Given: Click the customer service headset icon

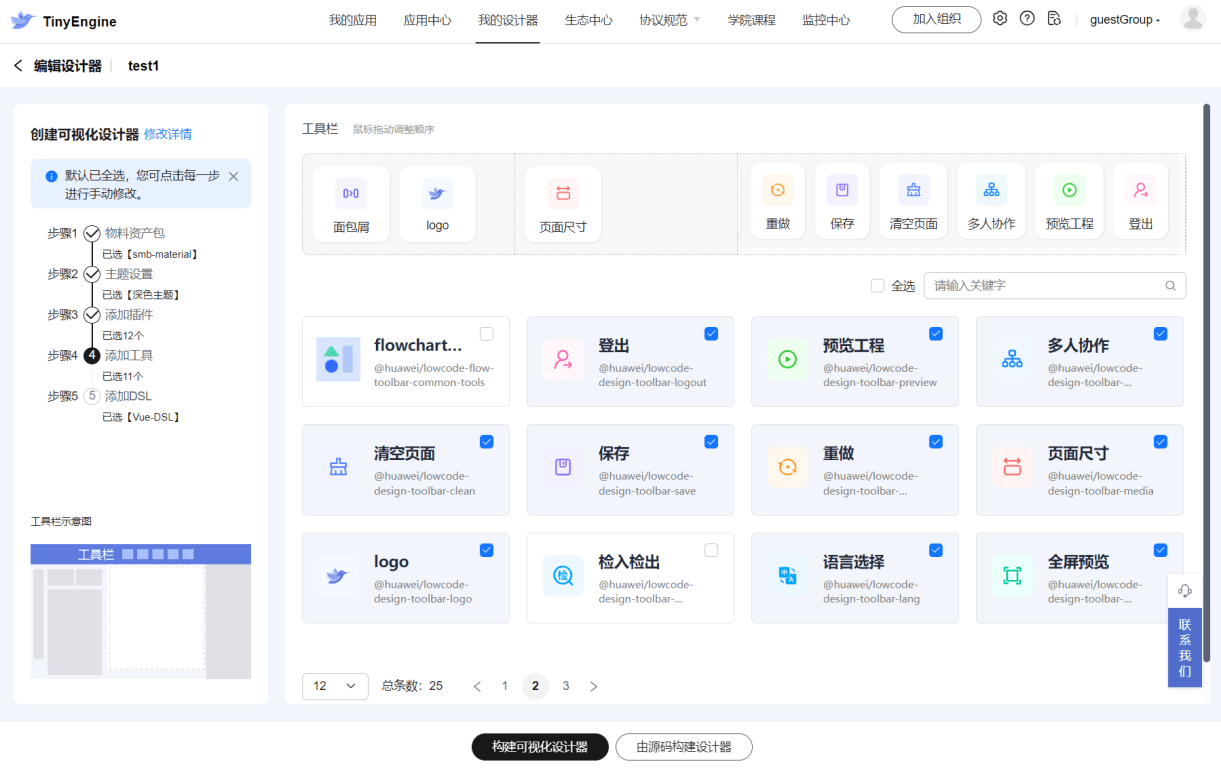Looking at the screenshot, I should (x=1185, y=590).
